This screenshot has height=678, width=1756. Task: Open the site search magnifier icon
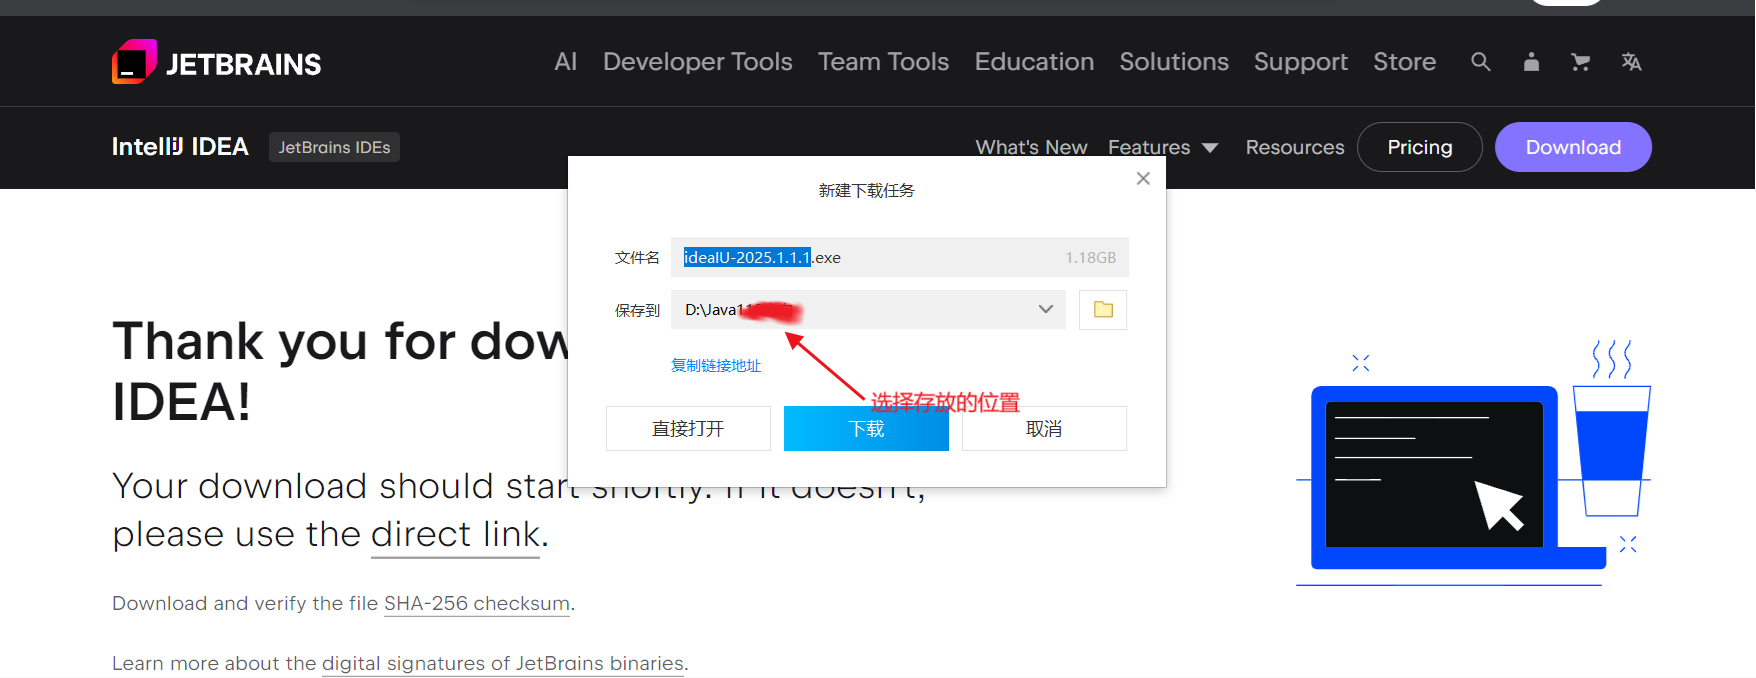1481,62
